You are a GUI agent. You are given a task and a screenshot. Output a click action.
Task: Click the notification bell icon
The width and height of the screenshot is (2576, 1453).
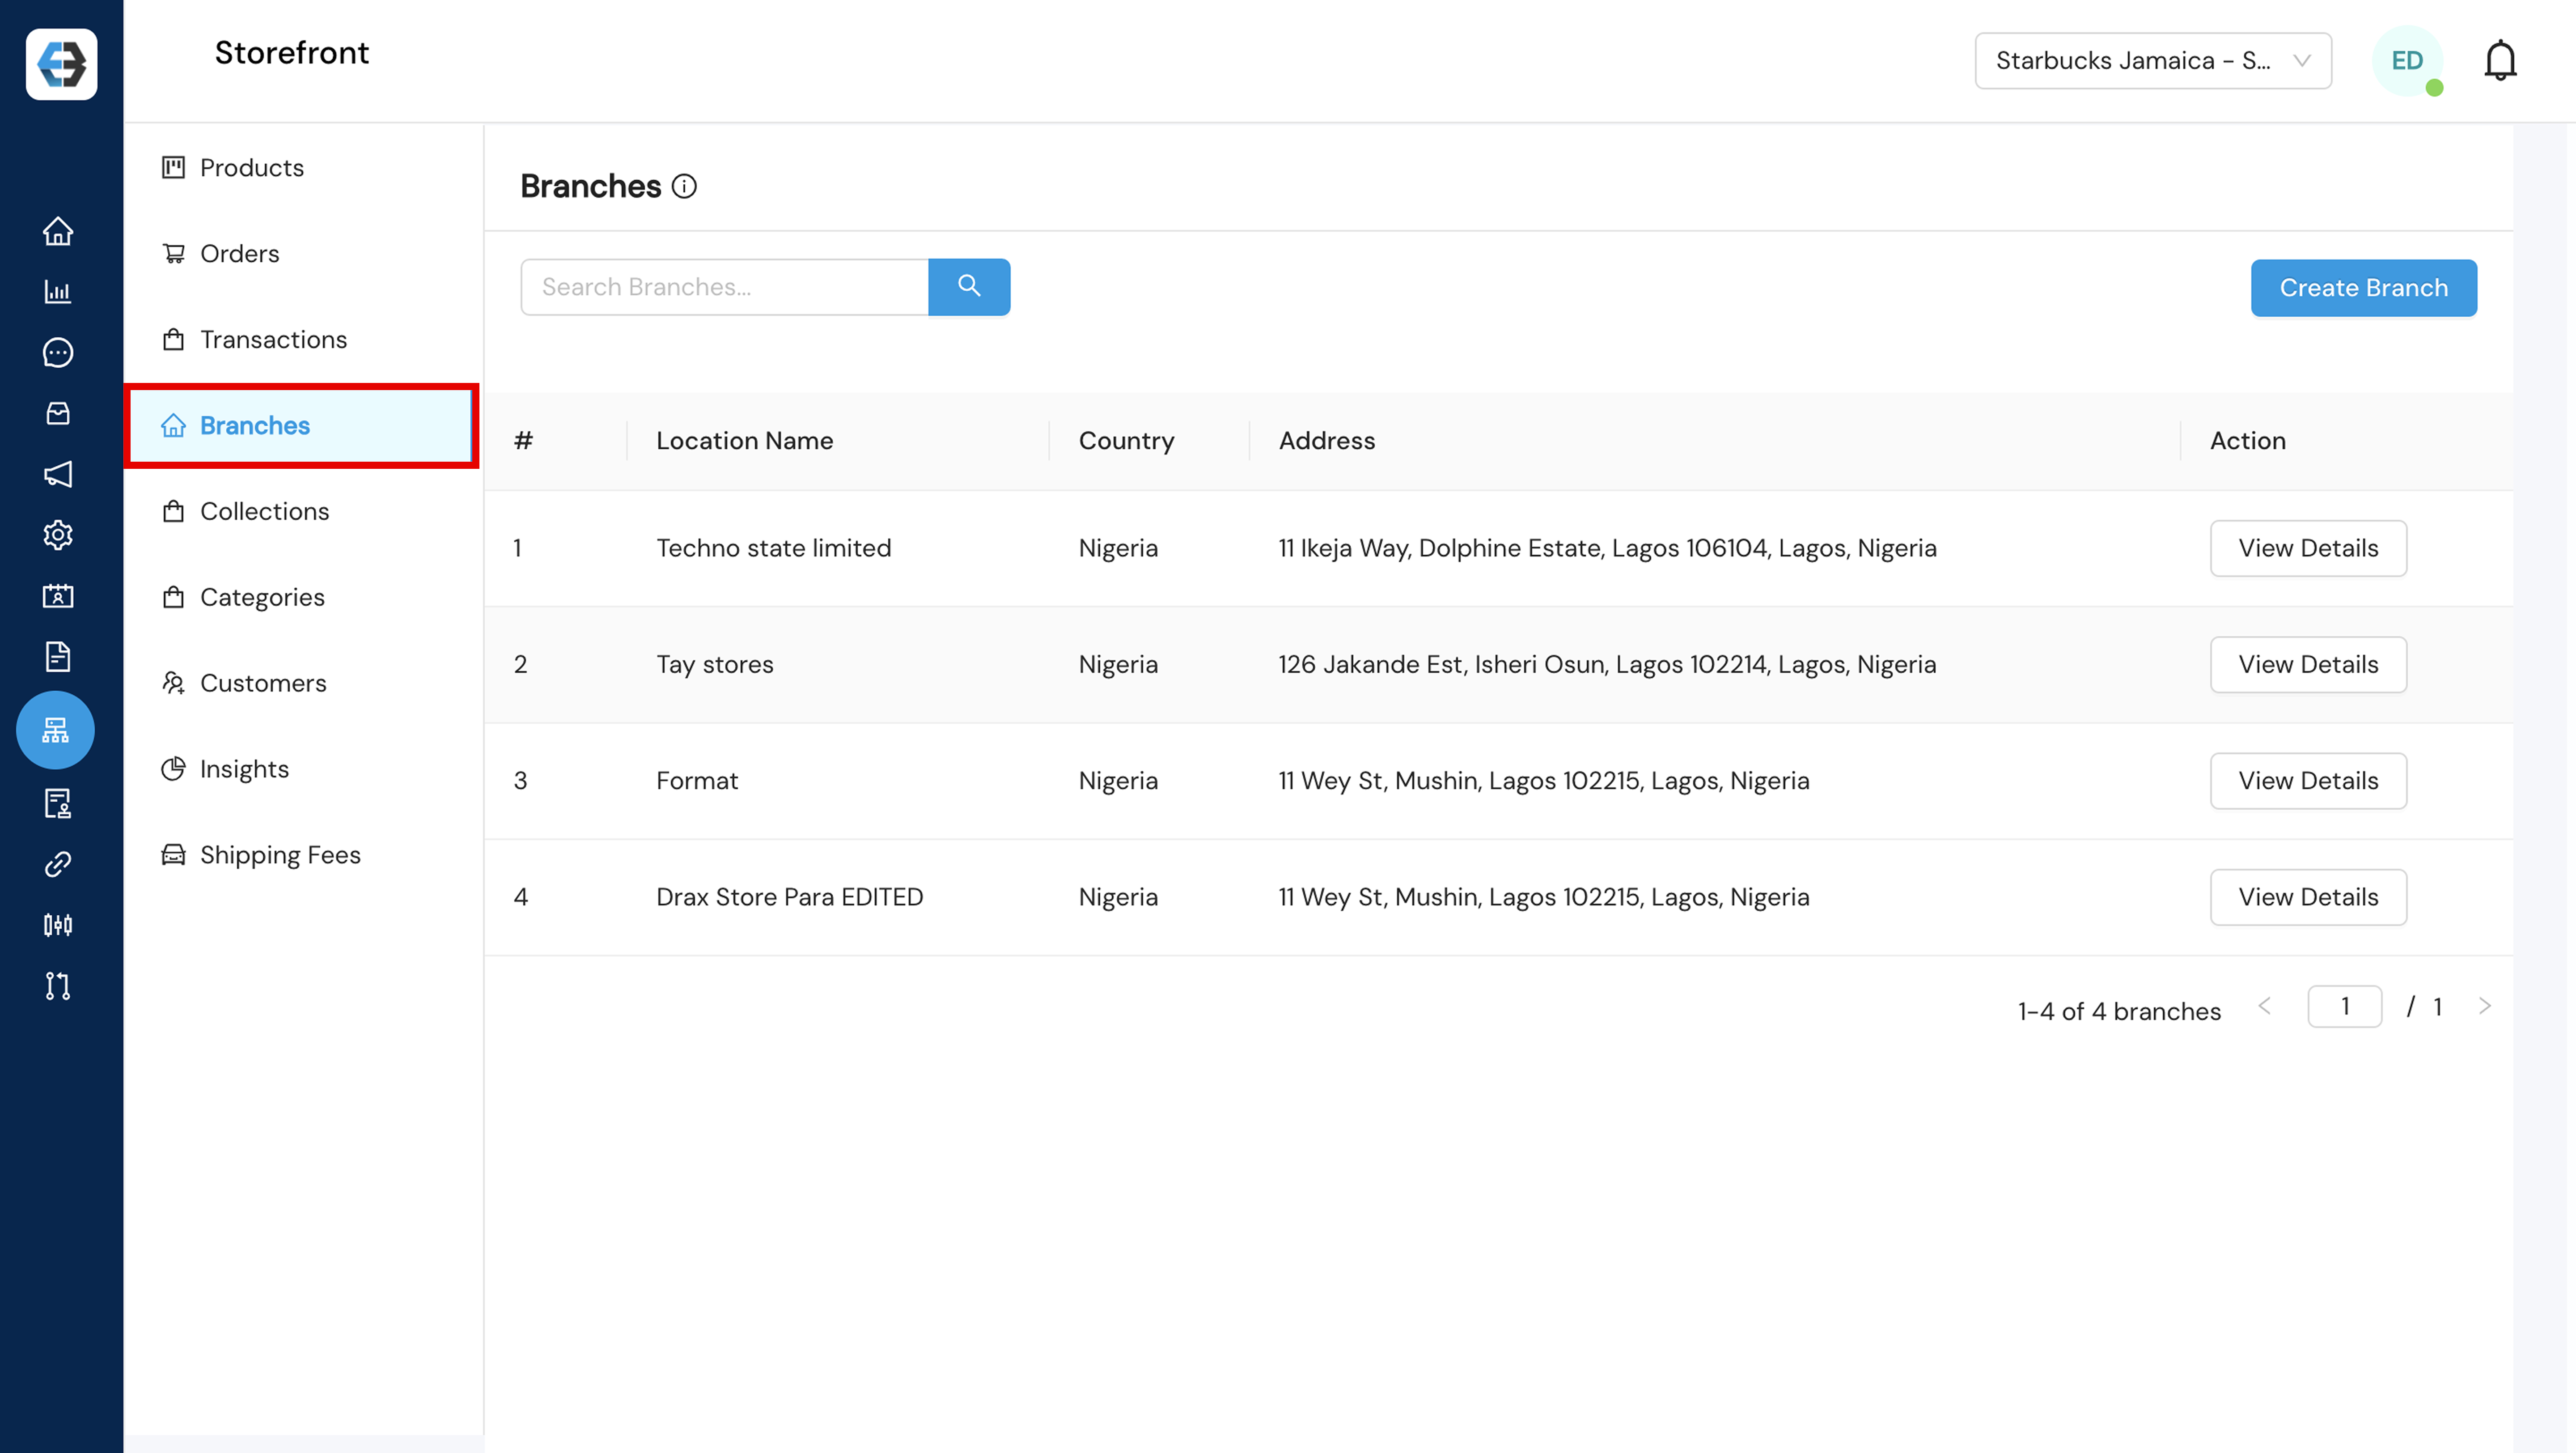pos(2499,61)
